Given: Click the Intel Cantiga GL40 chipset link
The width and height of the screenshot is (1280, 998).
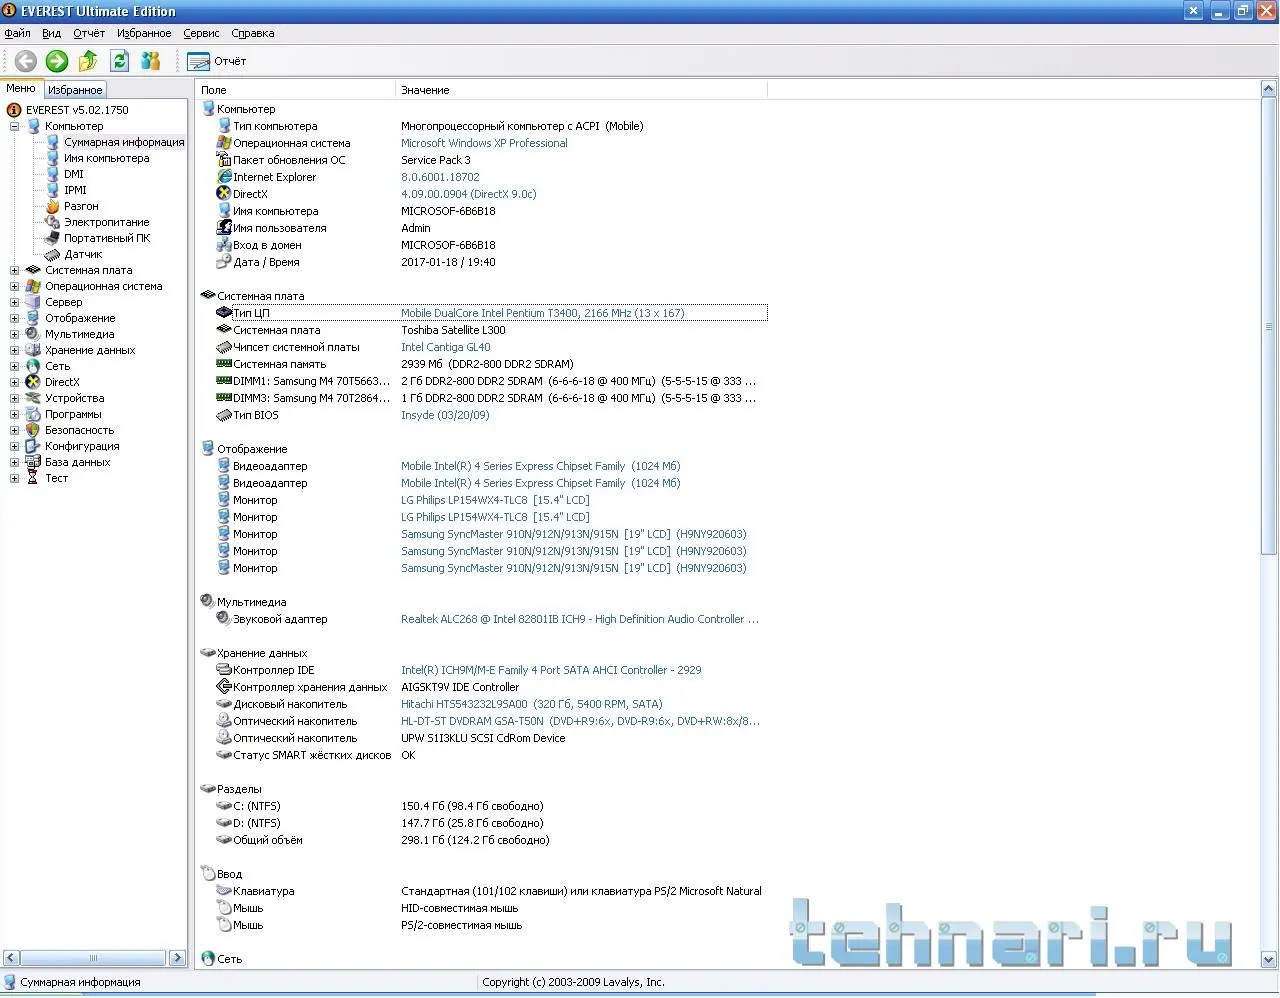Looking at the screenshot, I should click(x=446, y=347).
